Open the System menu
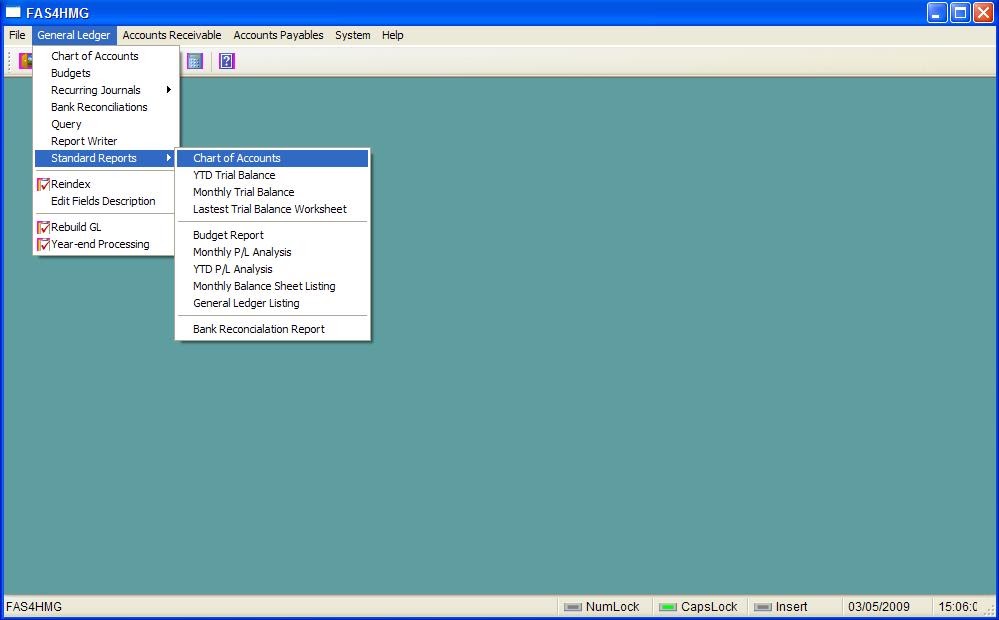The height and width of the screenshot is (620, 999). click(352, 35)
